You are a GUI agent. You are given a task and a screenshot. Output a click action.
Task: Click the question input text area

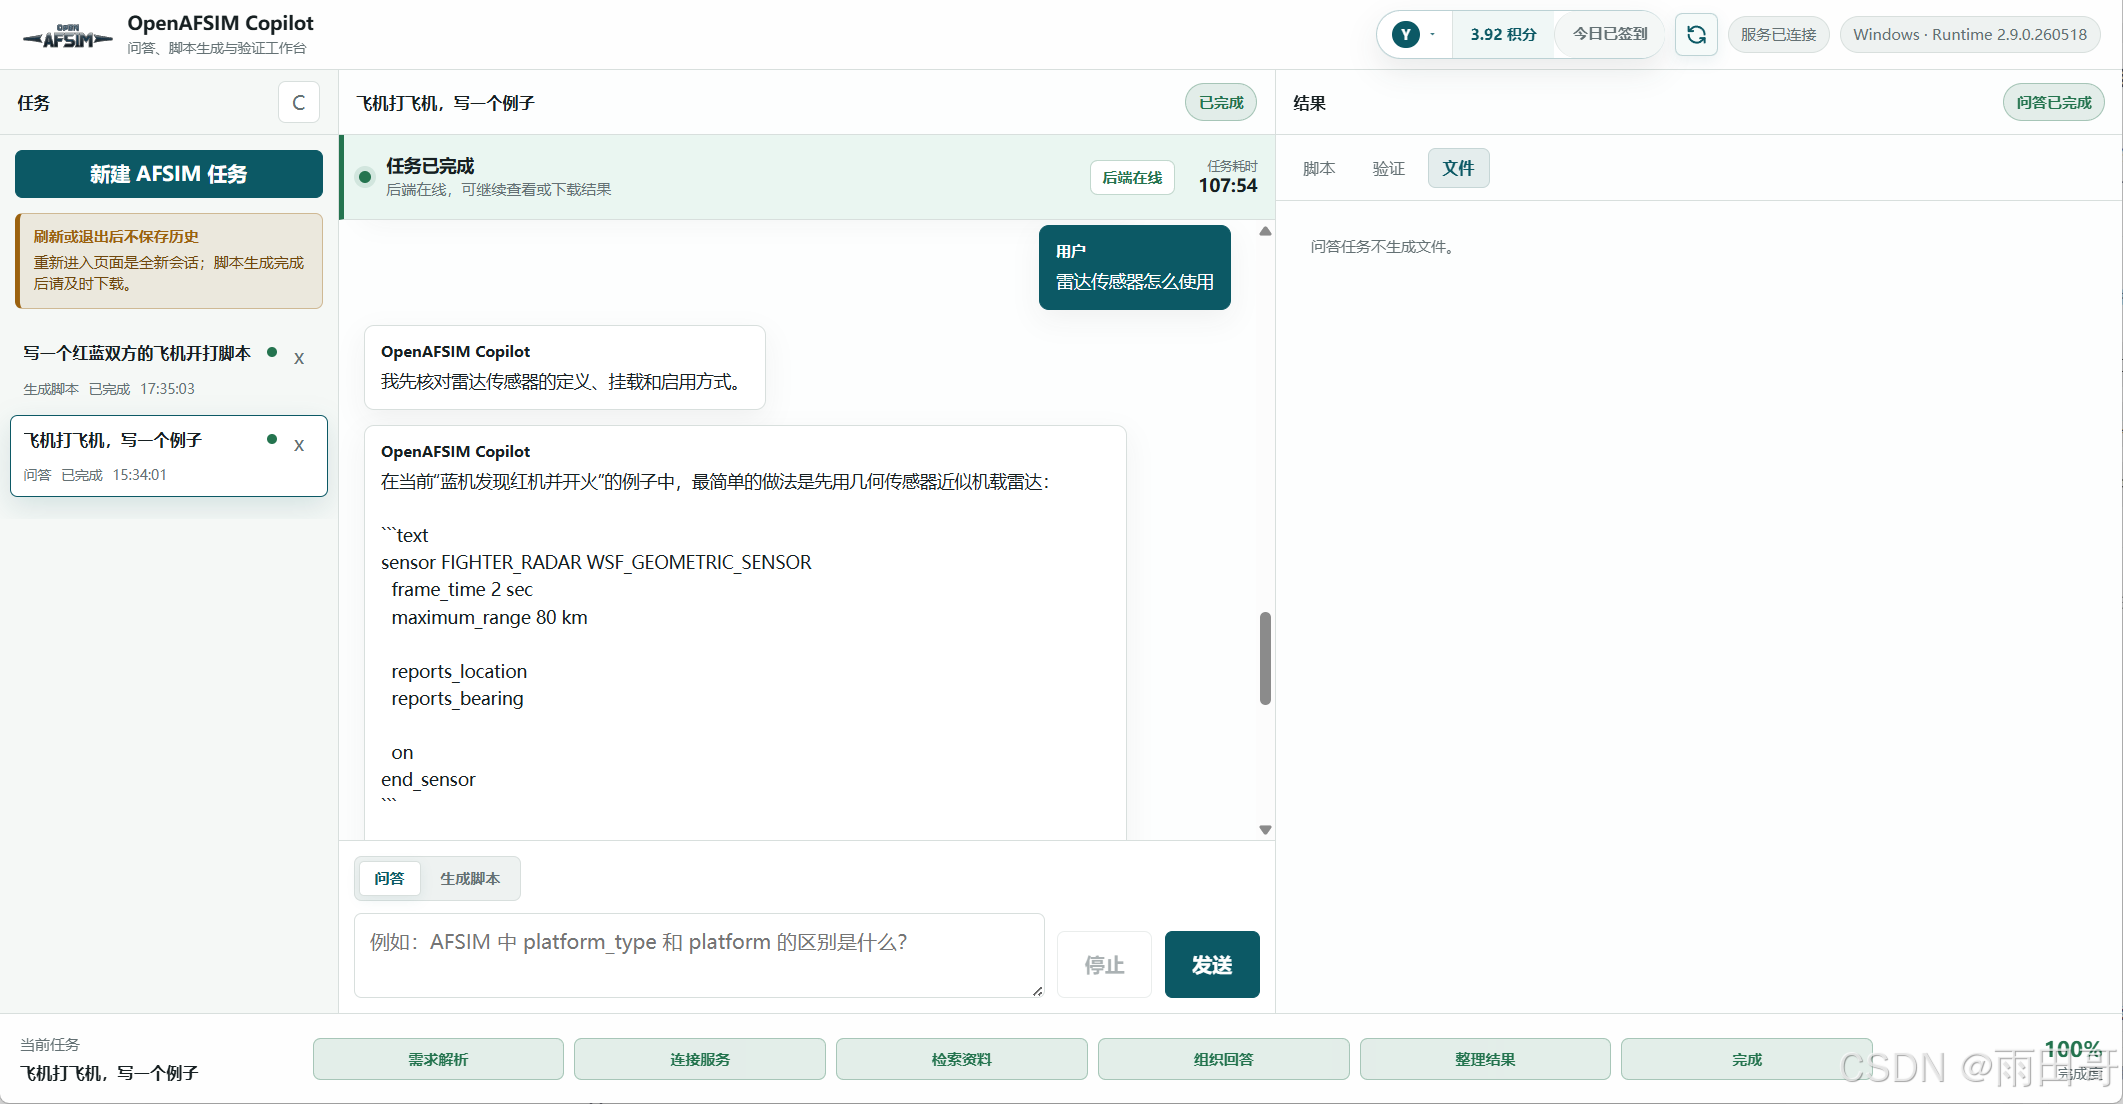point(699,955)
